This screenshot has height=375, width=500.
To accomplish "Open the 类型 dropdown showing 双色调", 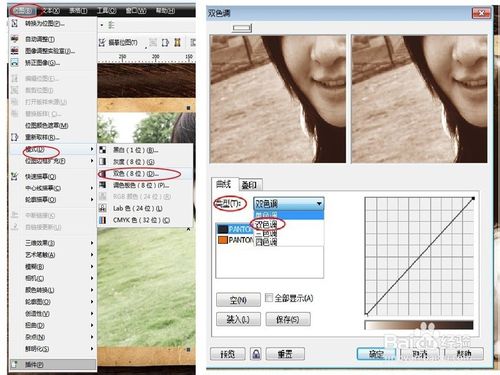I will [x=289, y=203].
